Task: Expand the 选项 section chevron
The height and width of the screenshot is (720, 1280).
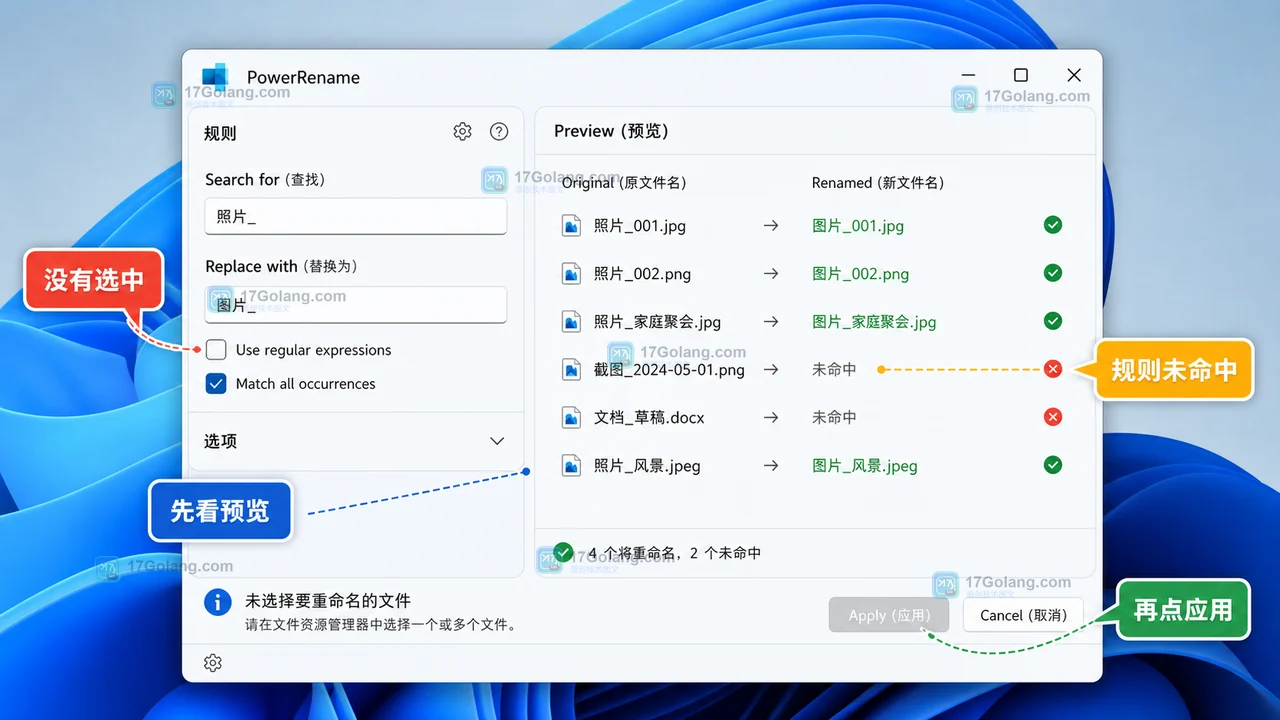Action: pos(497,441)
